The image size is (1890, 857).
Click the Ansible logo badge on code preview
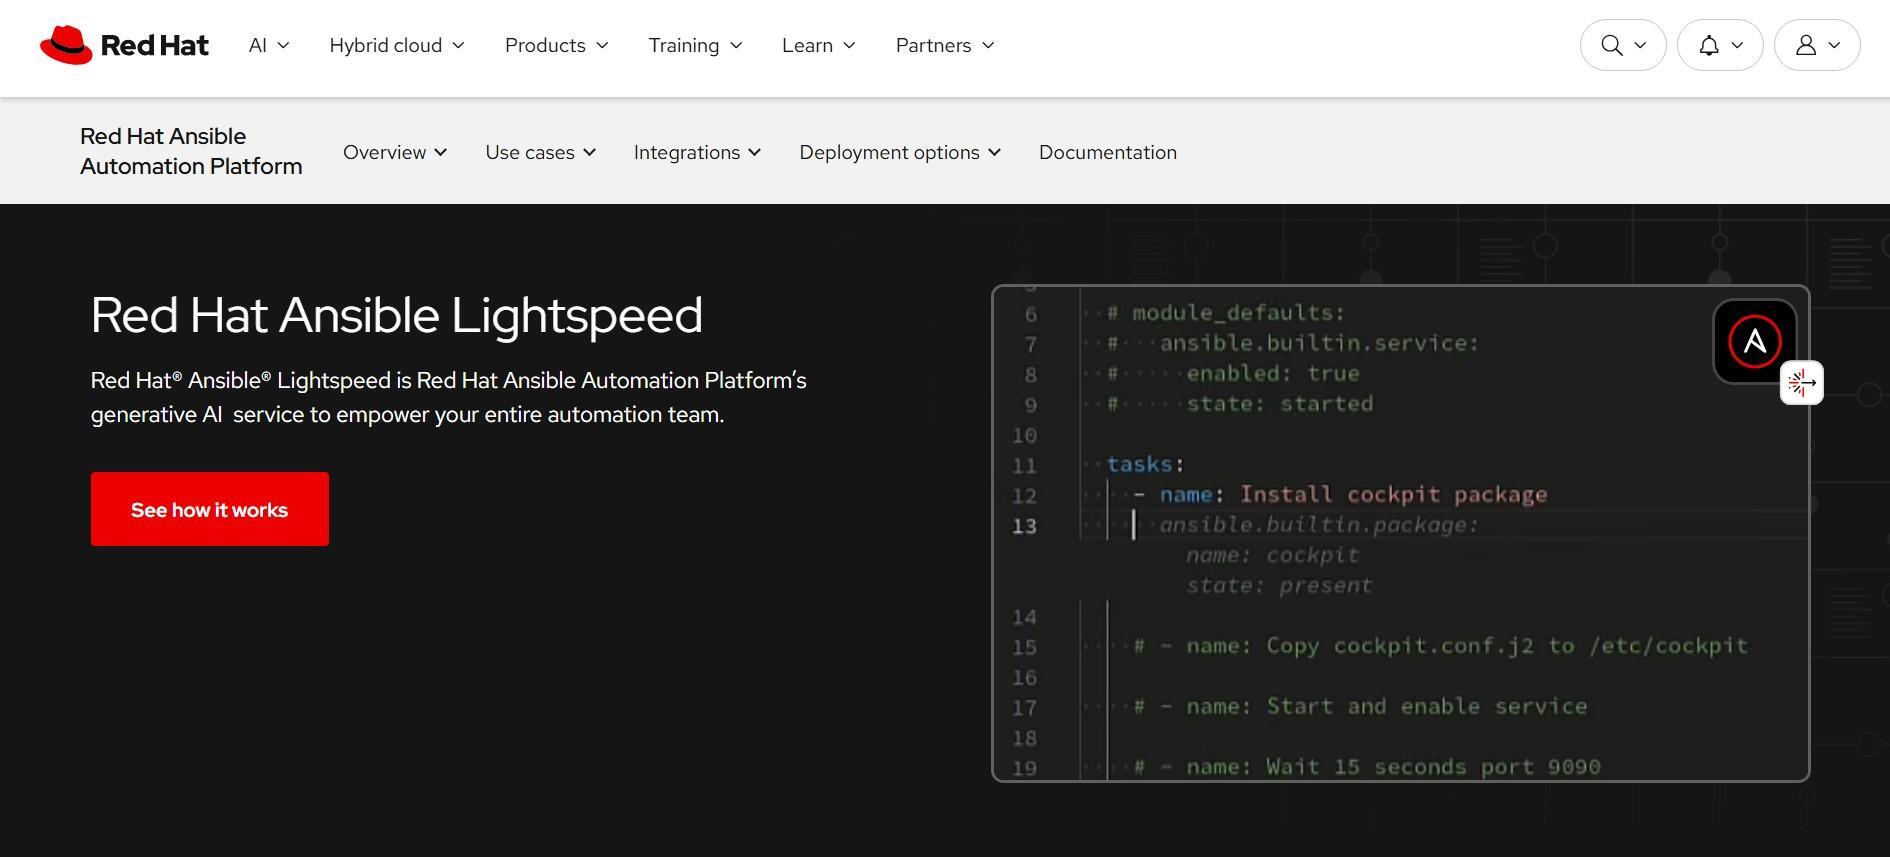tap(1754, 341)
